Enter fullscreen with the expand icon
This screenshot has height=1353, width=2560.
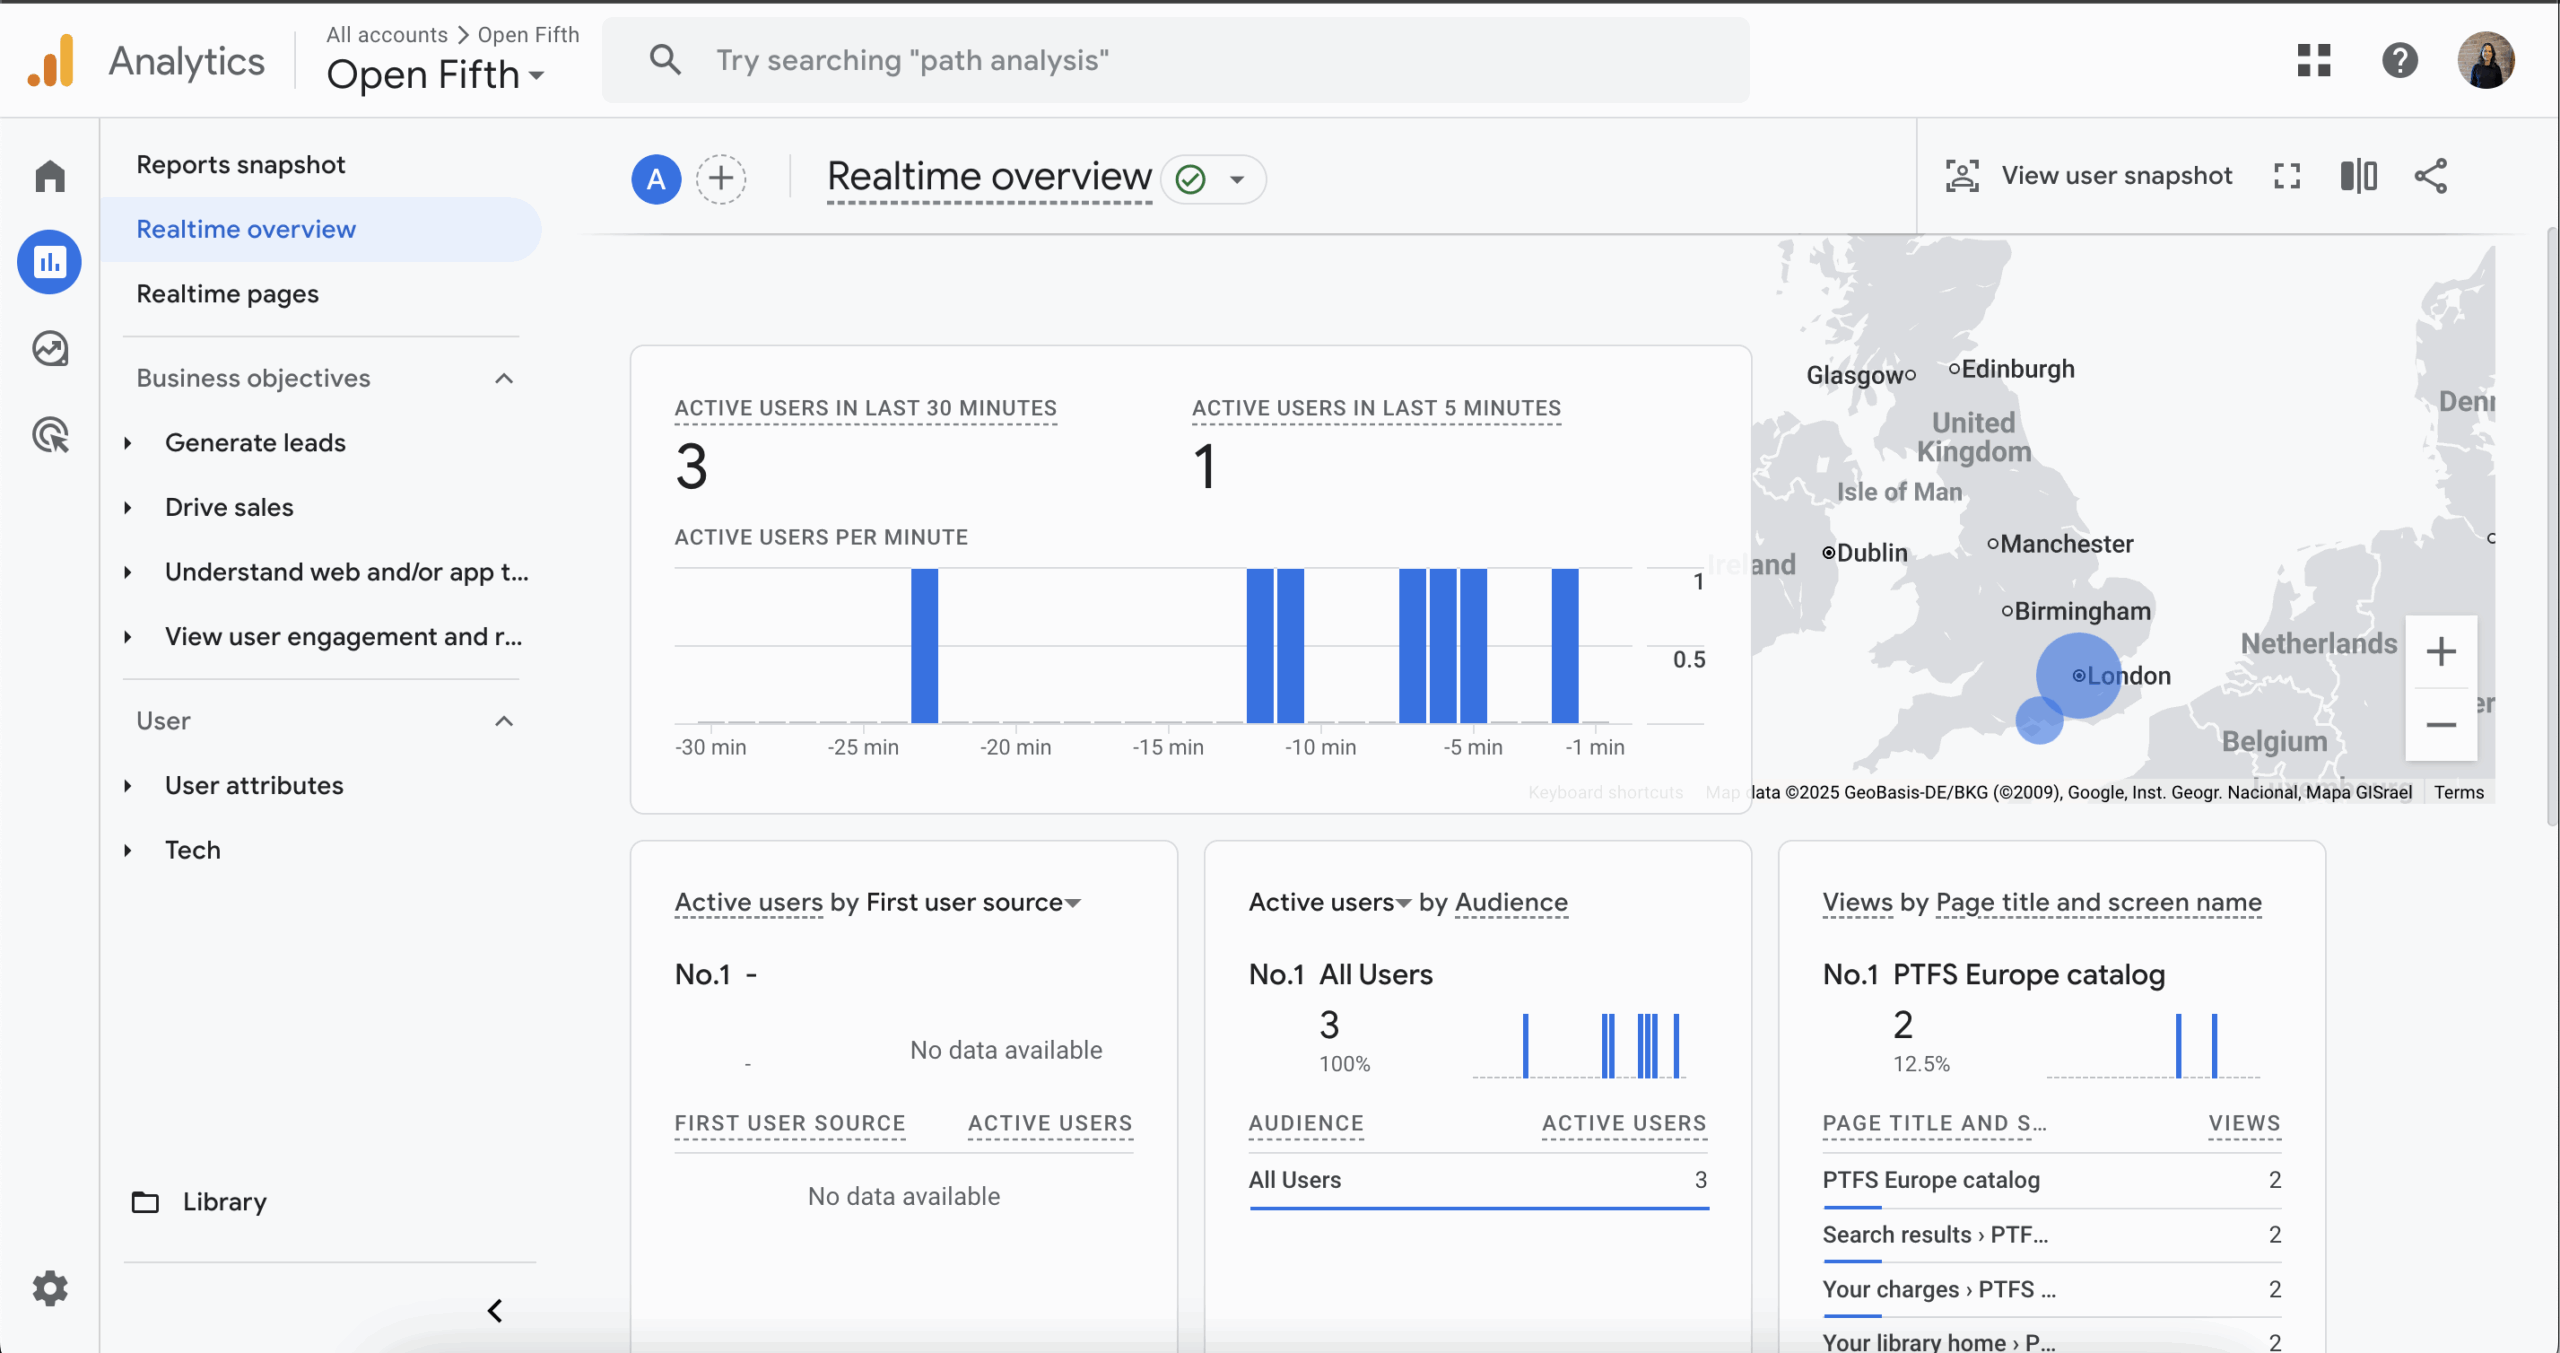[x=2287, y=176]
